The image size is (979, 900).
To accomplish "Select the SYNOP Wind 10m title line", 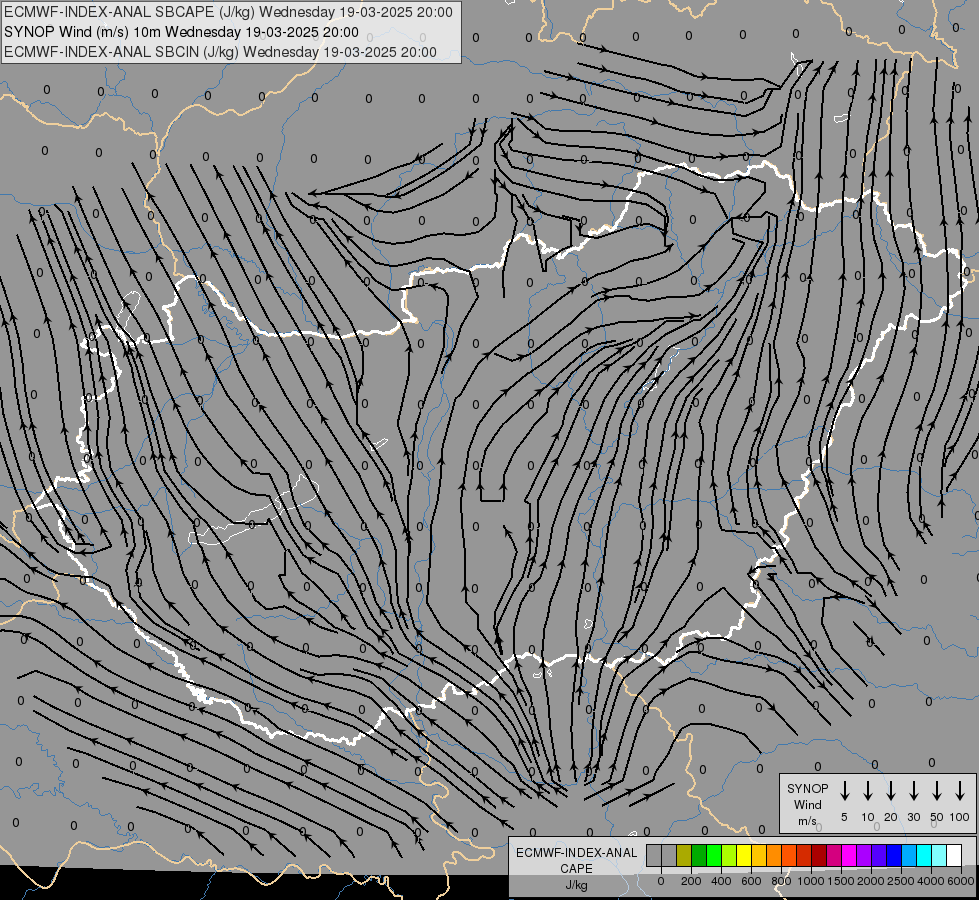I will pos(181,32).
